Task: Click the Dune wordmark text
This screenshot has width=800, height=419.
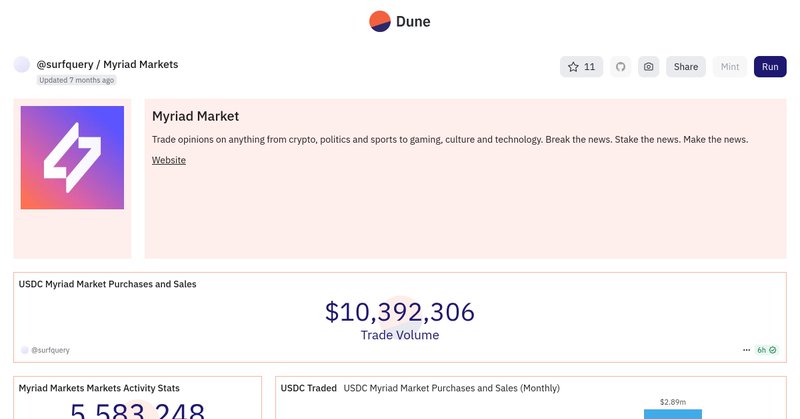Action: click(x=413, y=21)
